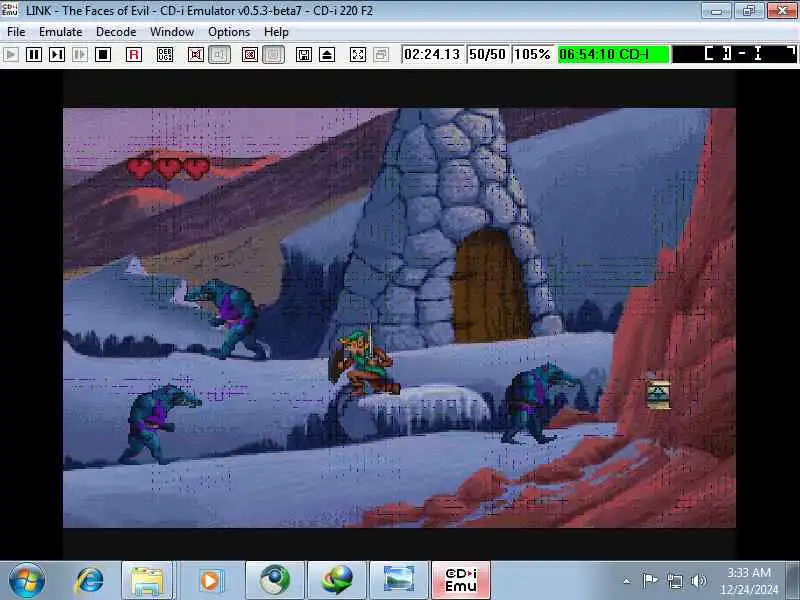
Task: Open the Help menu
Action: pyautogui.click(x=276, y=32)
